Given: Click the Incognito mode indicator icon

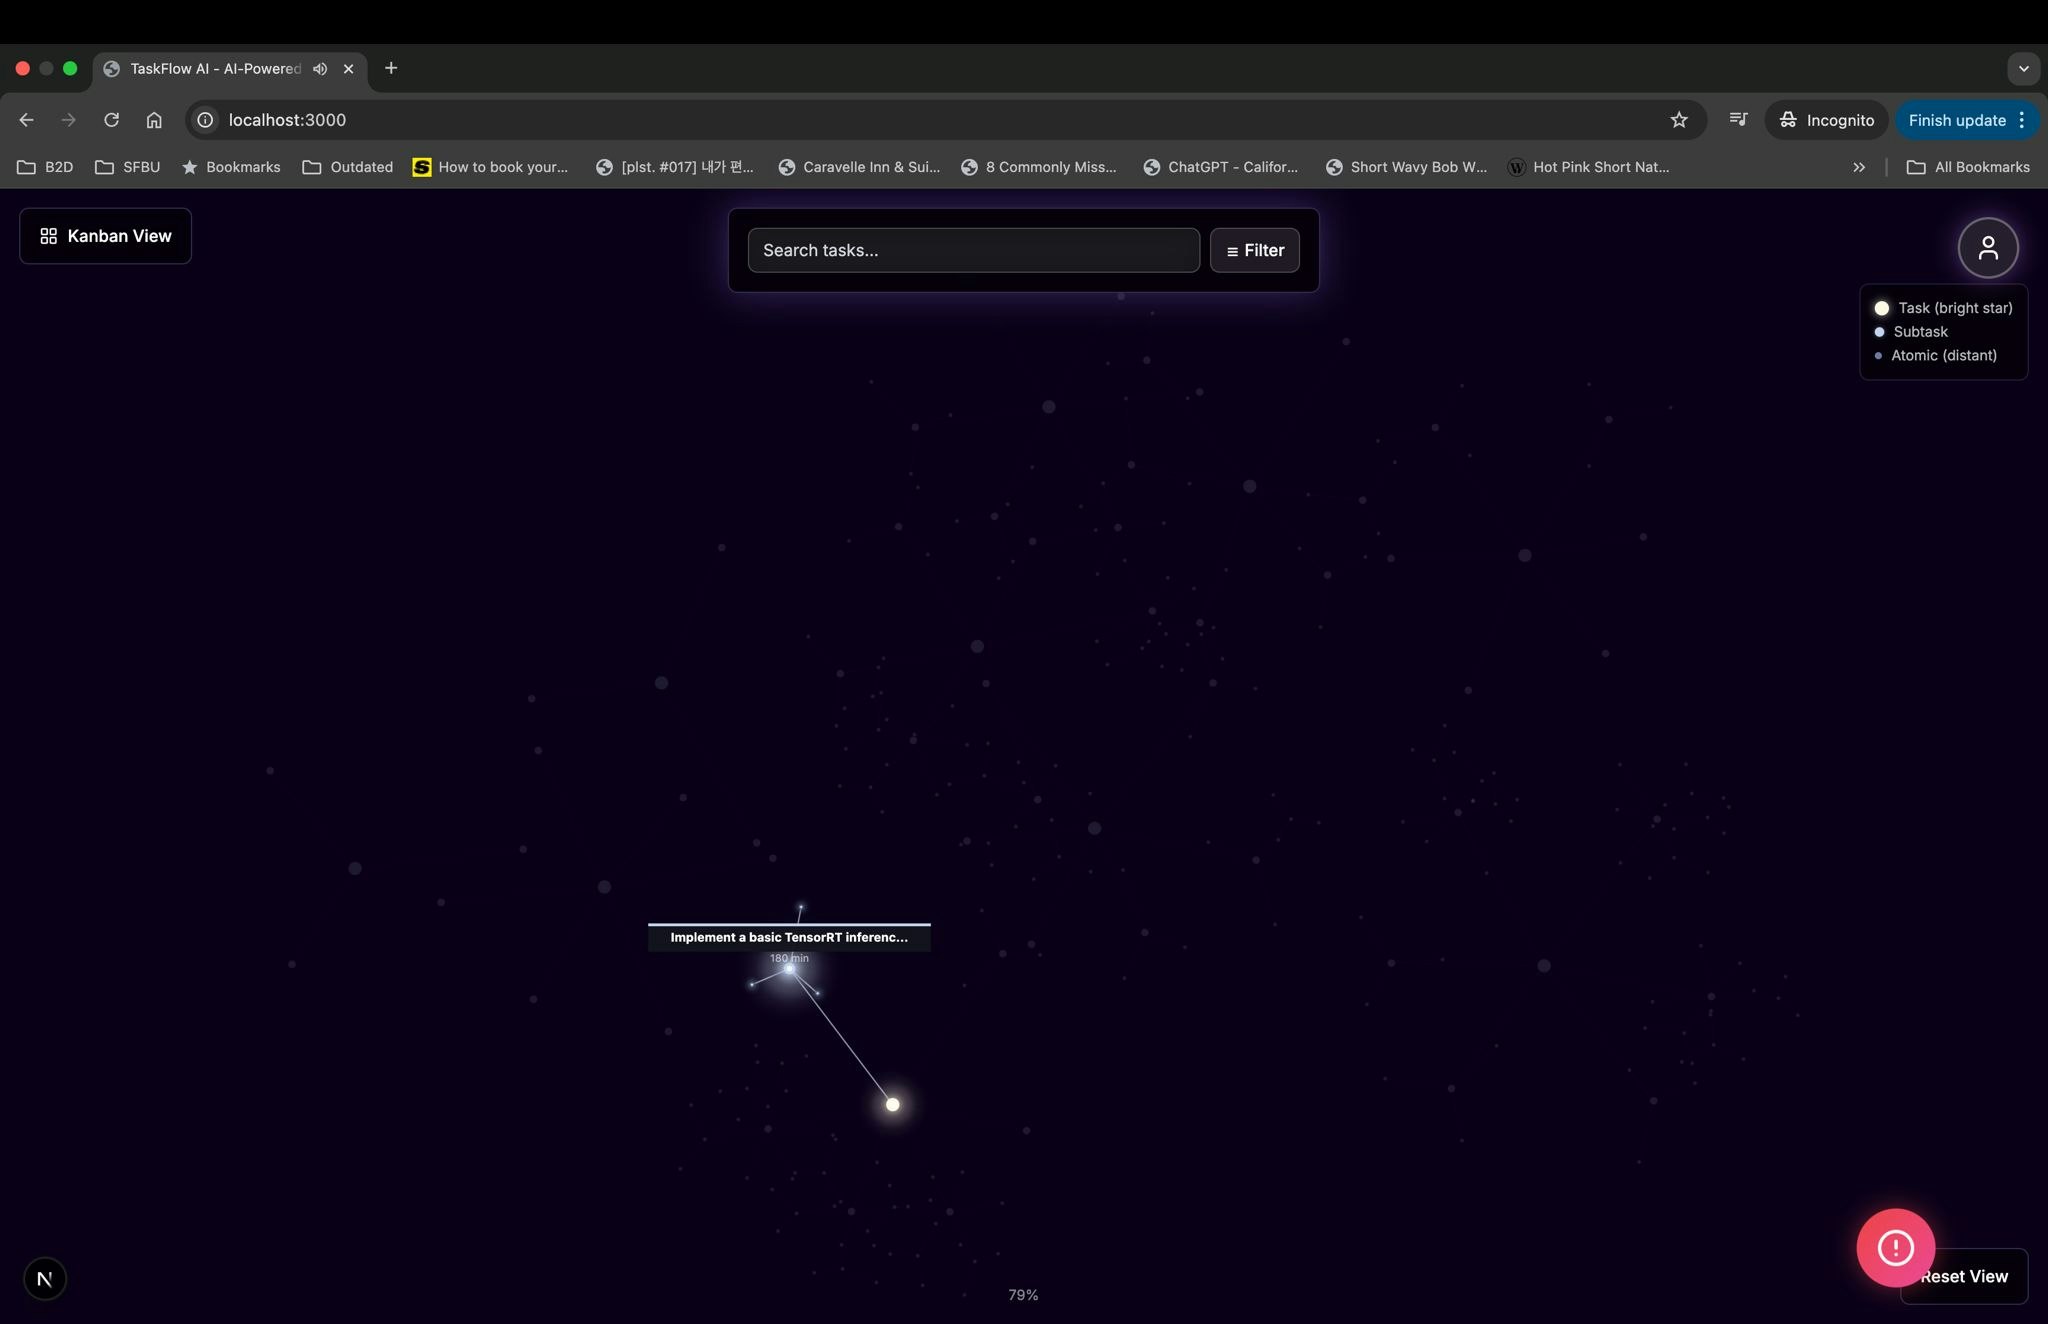Looking at the screenshot, I should 1789,120.
